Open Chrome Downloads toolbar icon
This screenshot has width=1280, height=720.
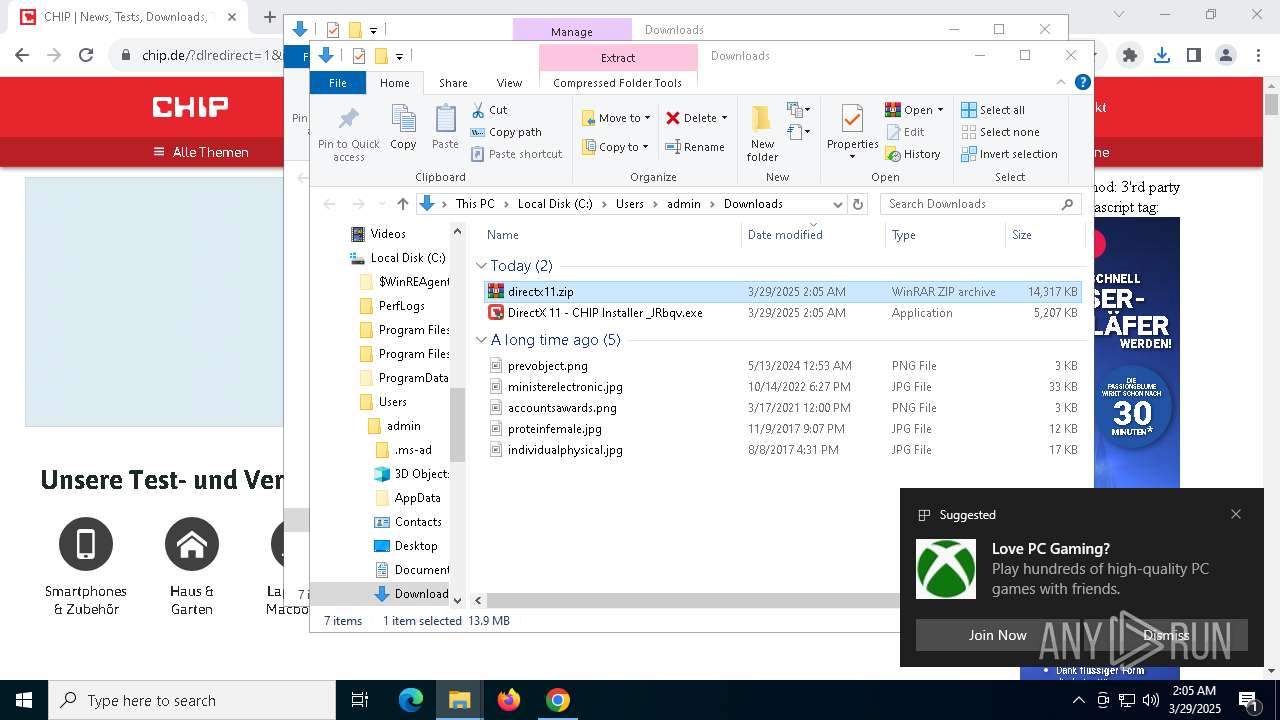[x=1162, y=56]
